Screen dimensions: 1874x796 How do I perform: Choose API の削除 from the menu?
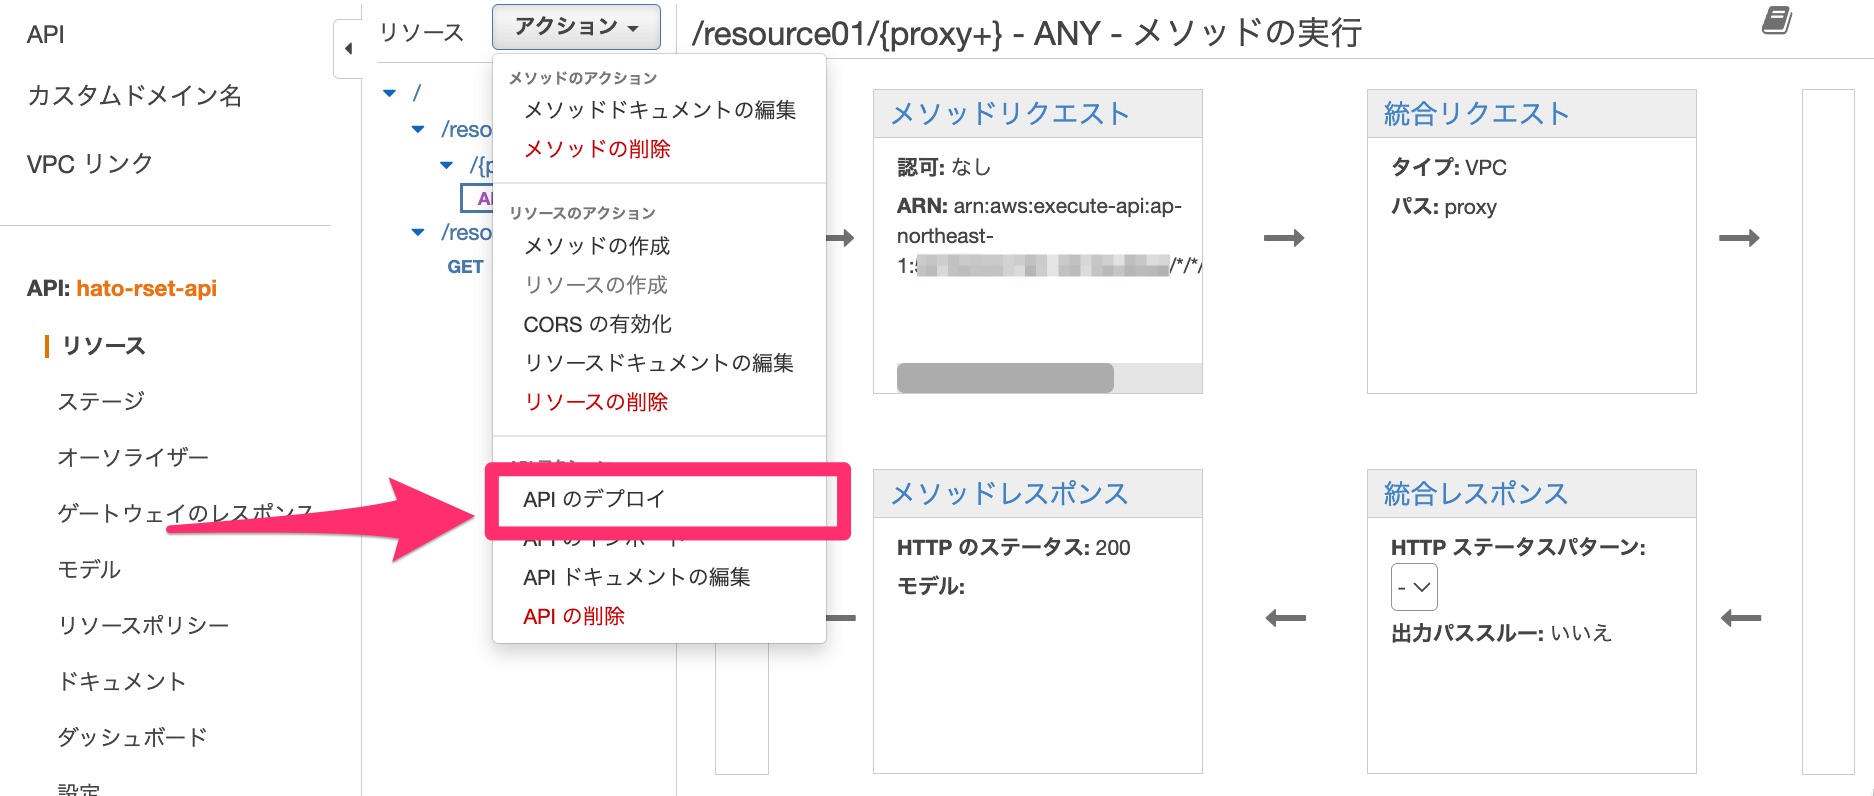click(573, 616)
